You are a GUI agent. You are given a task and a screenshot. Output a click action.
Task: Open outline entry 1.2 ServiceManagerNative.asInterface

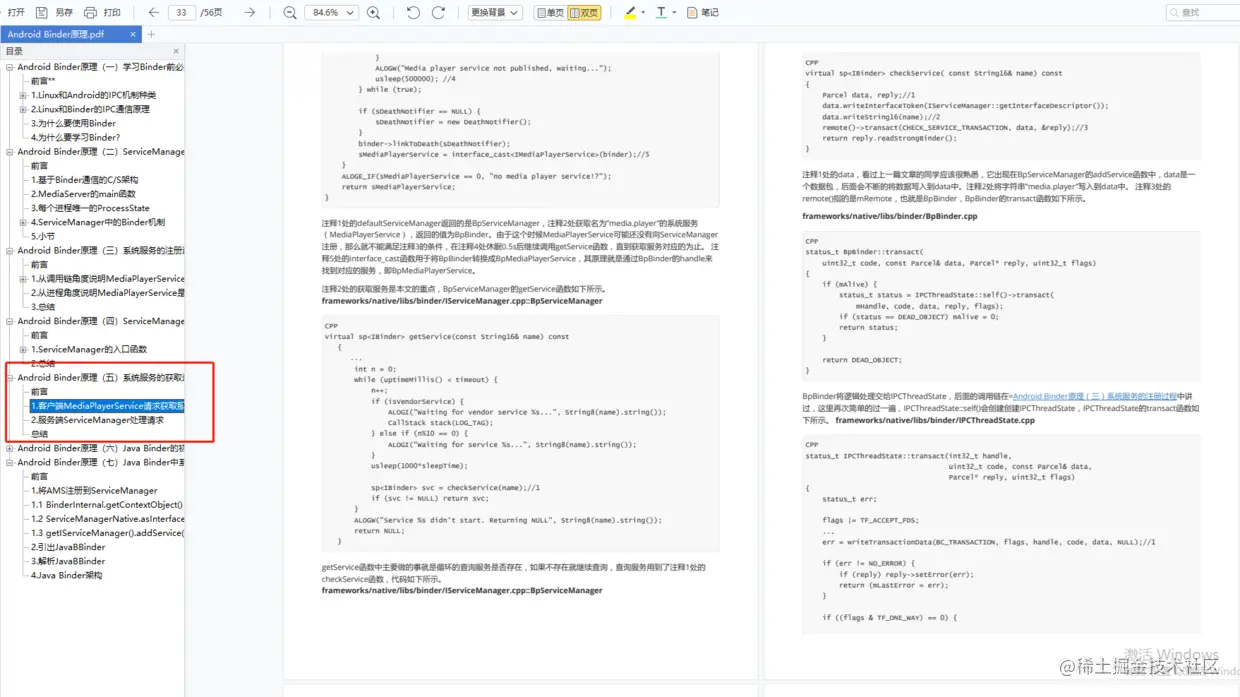[x=107, y=519]
